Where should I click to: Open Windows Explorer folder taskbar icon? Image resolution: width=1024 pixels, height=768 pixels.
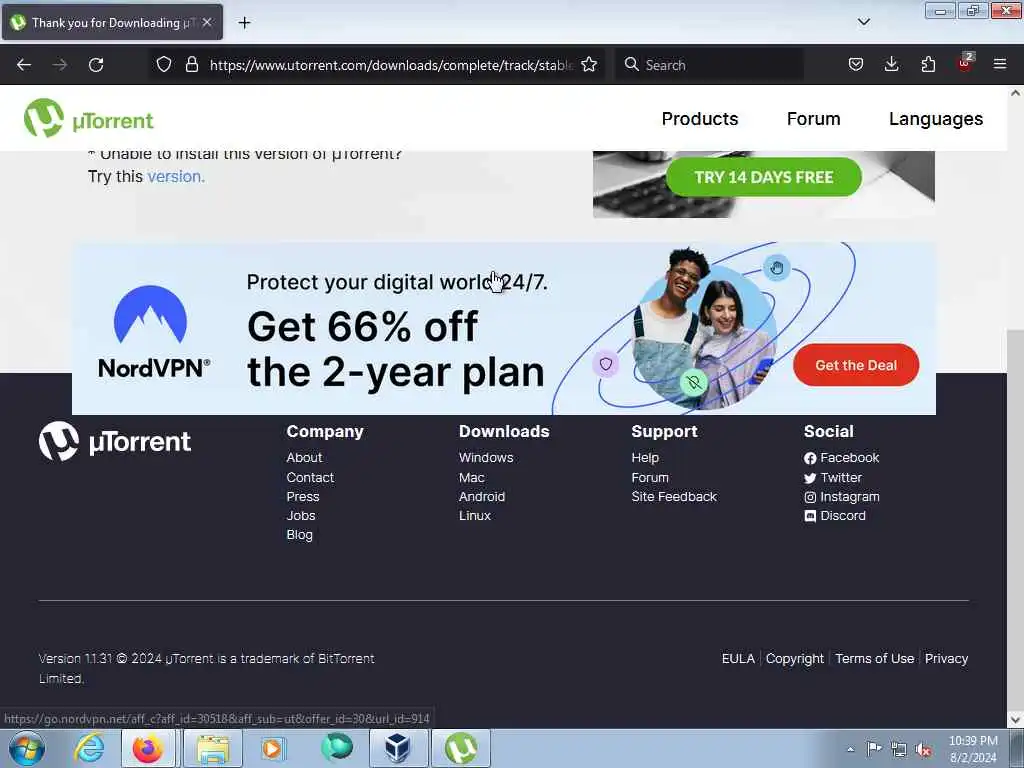(x=213, y=748)
